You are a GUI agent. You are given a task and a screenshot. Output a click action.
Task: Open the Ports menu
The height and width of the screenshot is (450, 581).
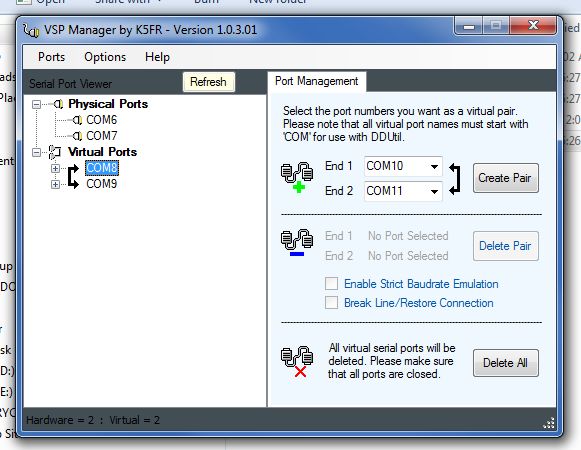coord(52,57)
